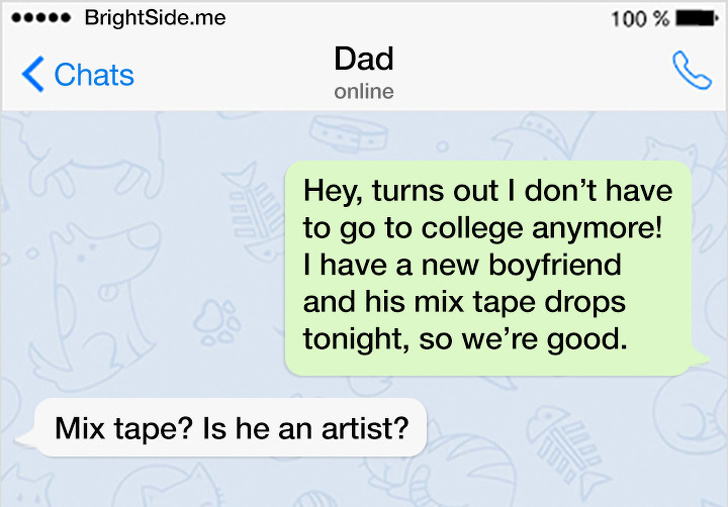Click the "online" status text

point(363,92)
